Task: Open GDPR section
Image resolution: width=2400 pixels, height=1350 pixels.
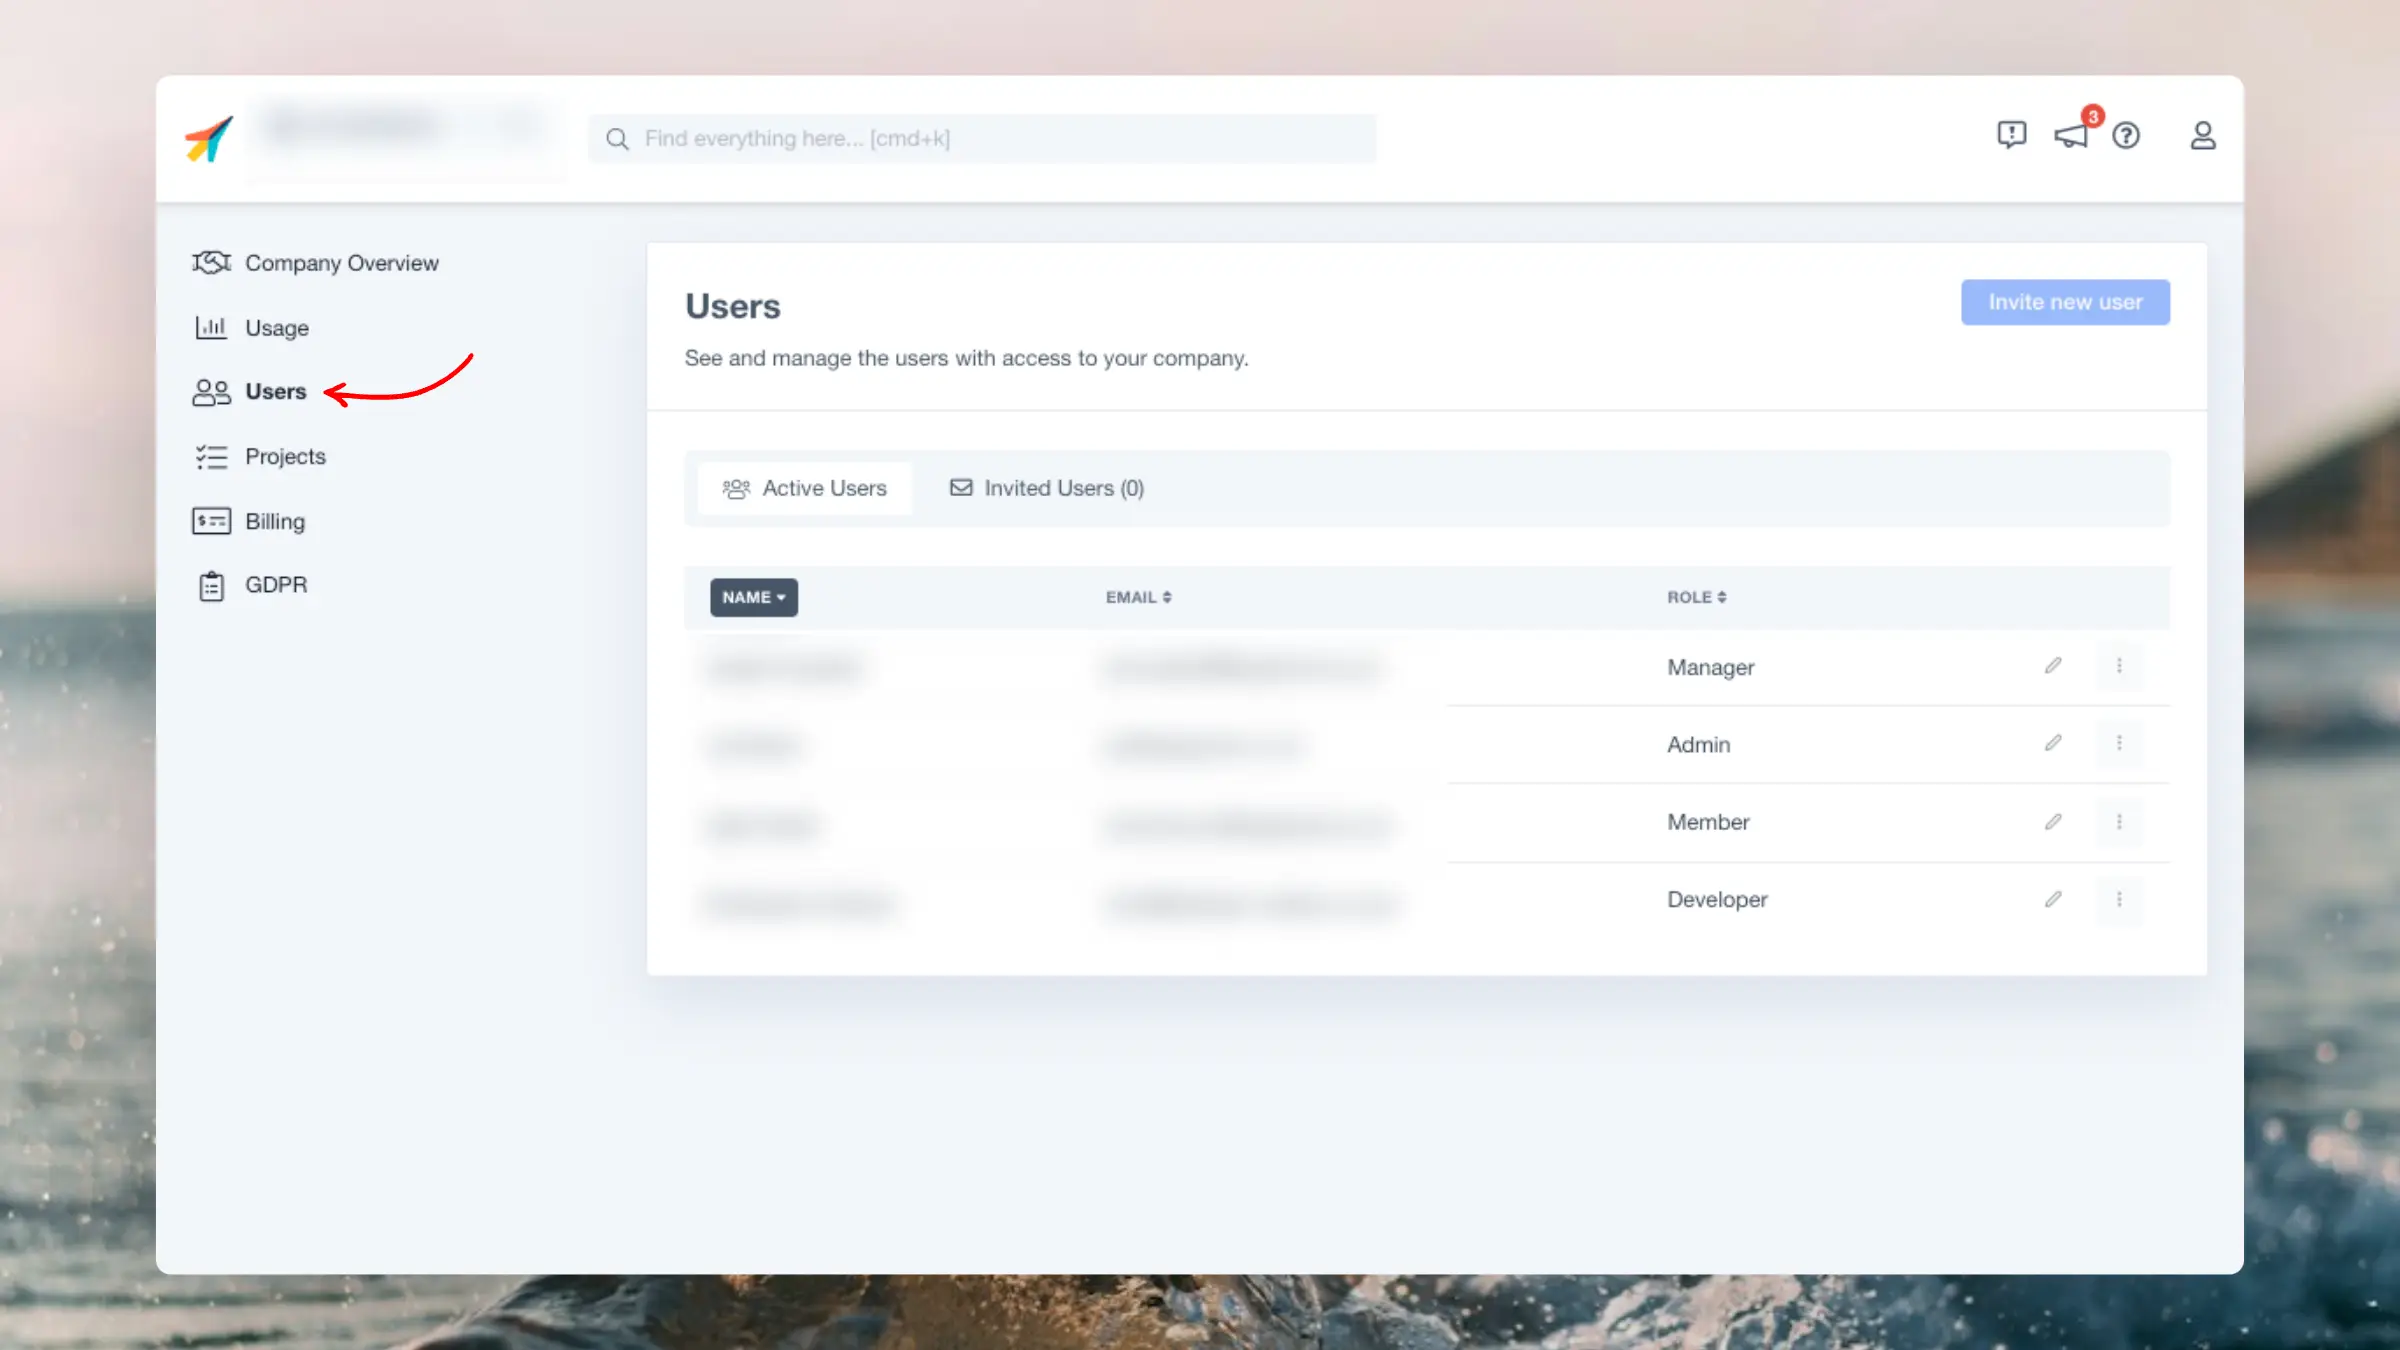Action: [275, 584]
